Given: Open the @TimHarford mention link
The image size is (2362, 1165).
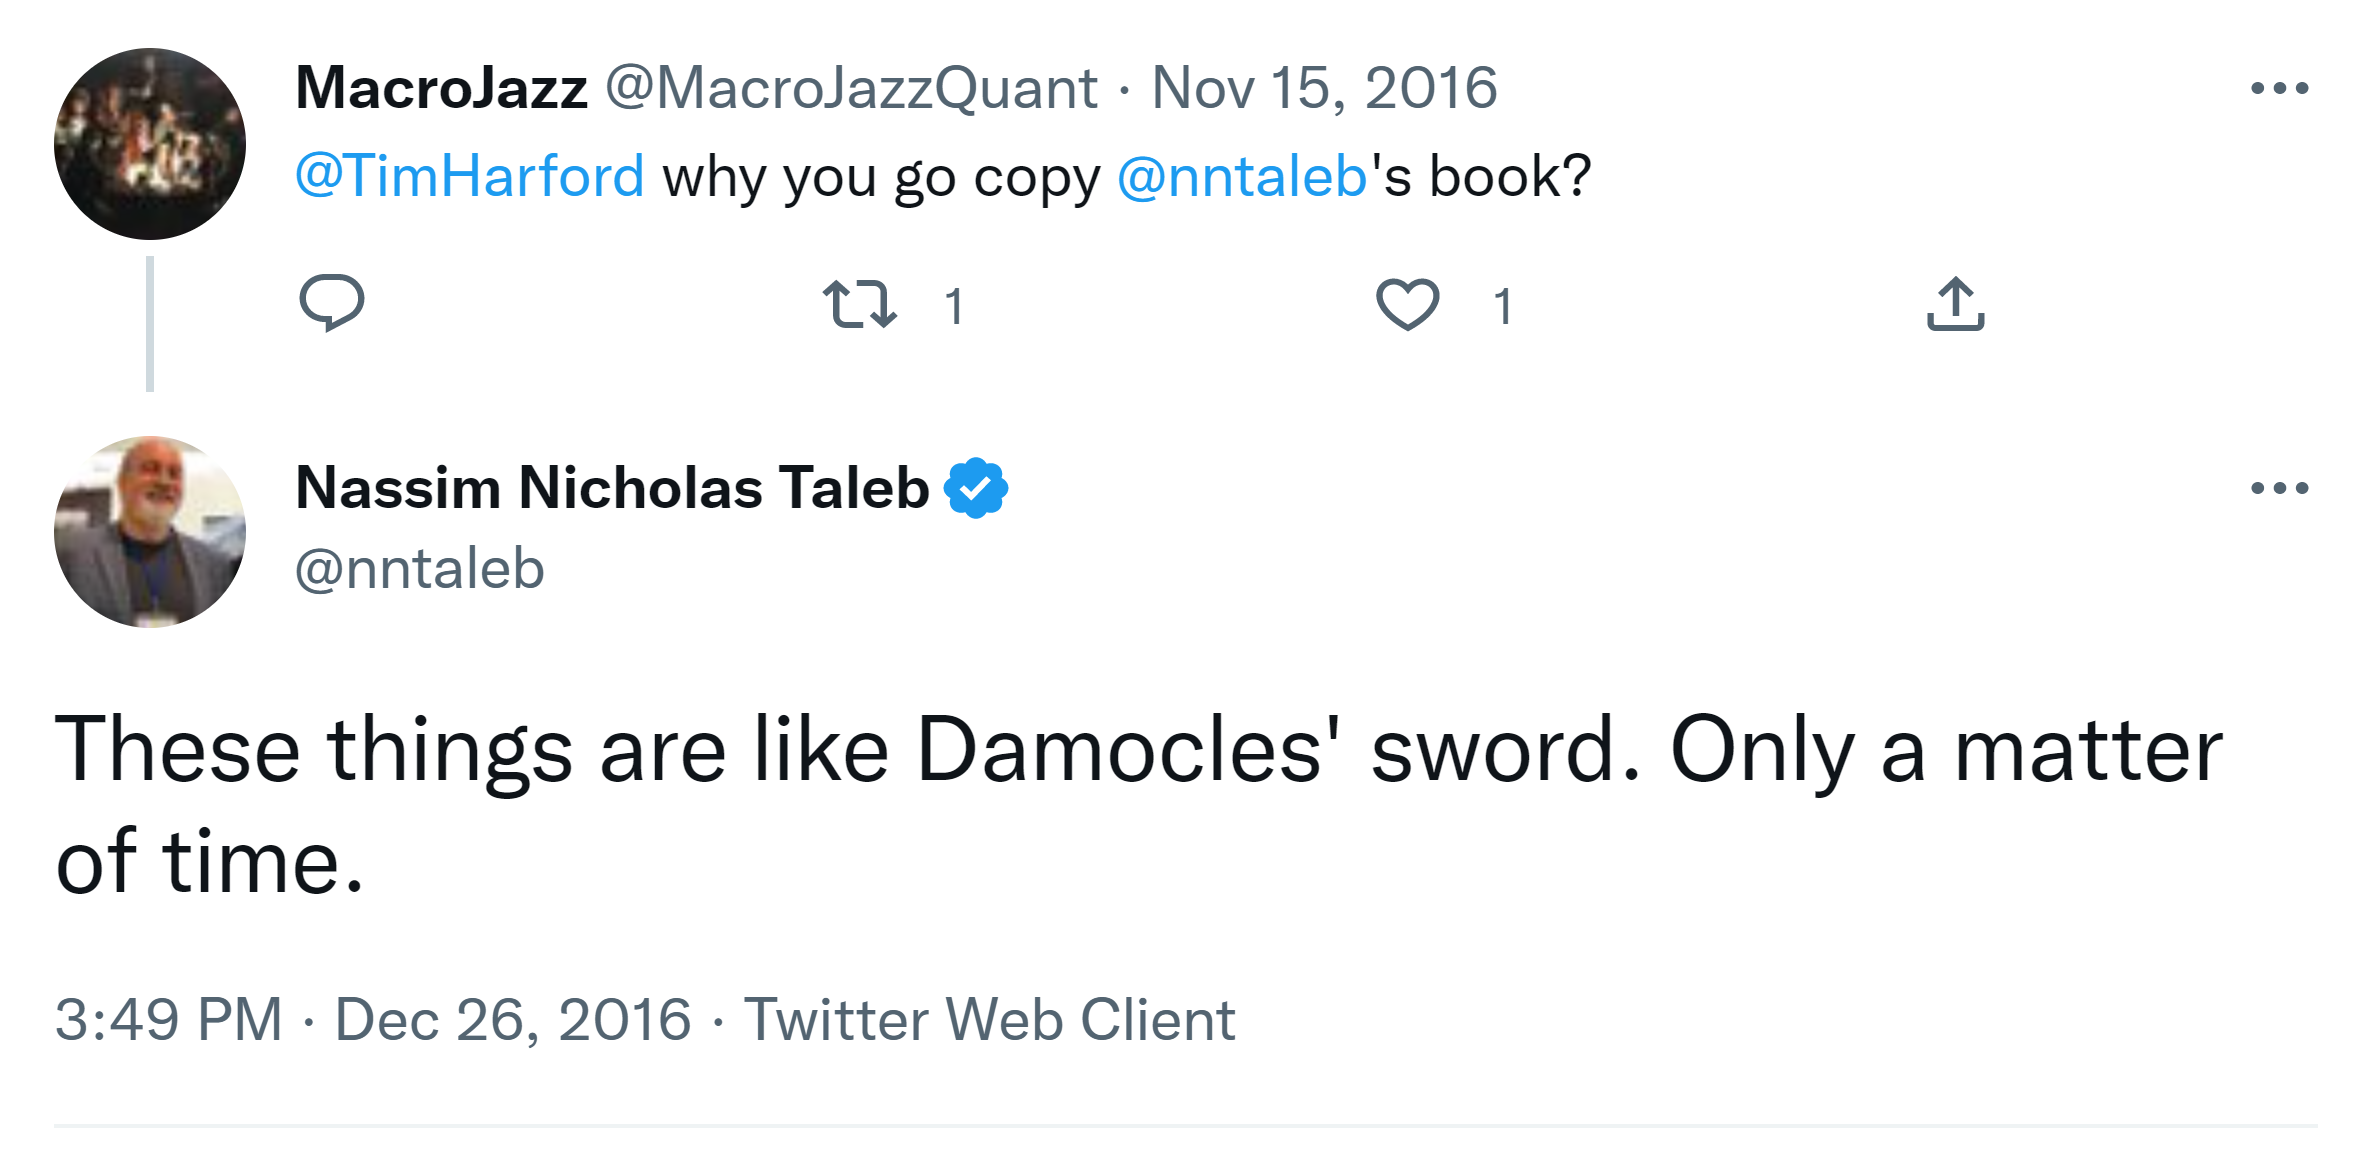Looking at the screenshot, I should [469, 177].
